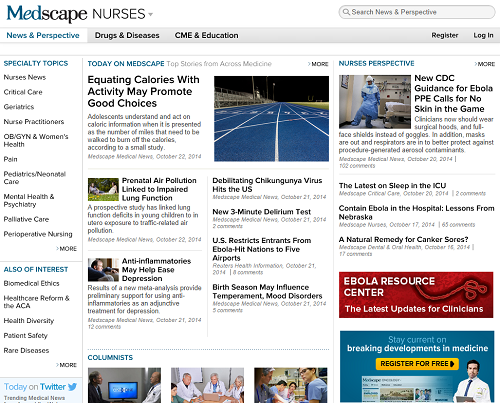The width and height of the screenshot is (500, 403).
Task: Open columnist thumbnail of nurses in scrubs
Action: pos(291,385)
